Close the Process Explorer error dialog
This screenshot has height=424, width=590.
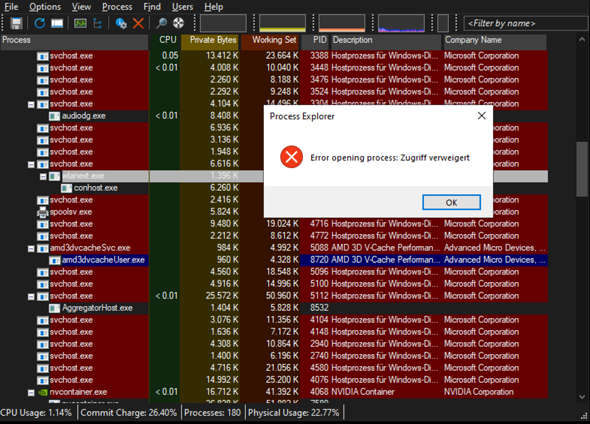(482, 116)
